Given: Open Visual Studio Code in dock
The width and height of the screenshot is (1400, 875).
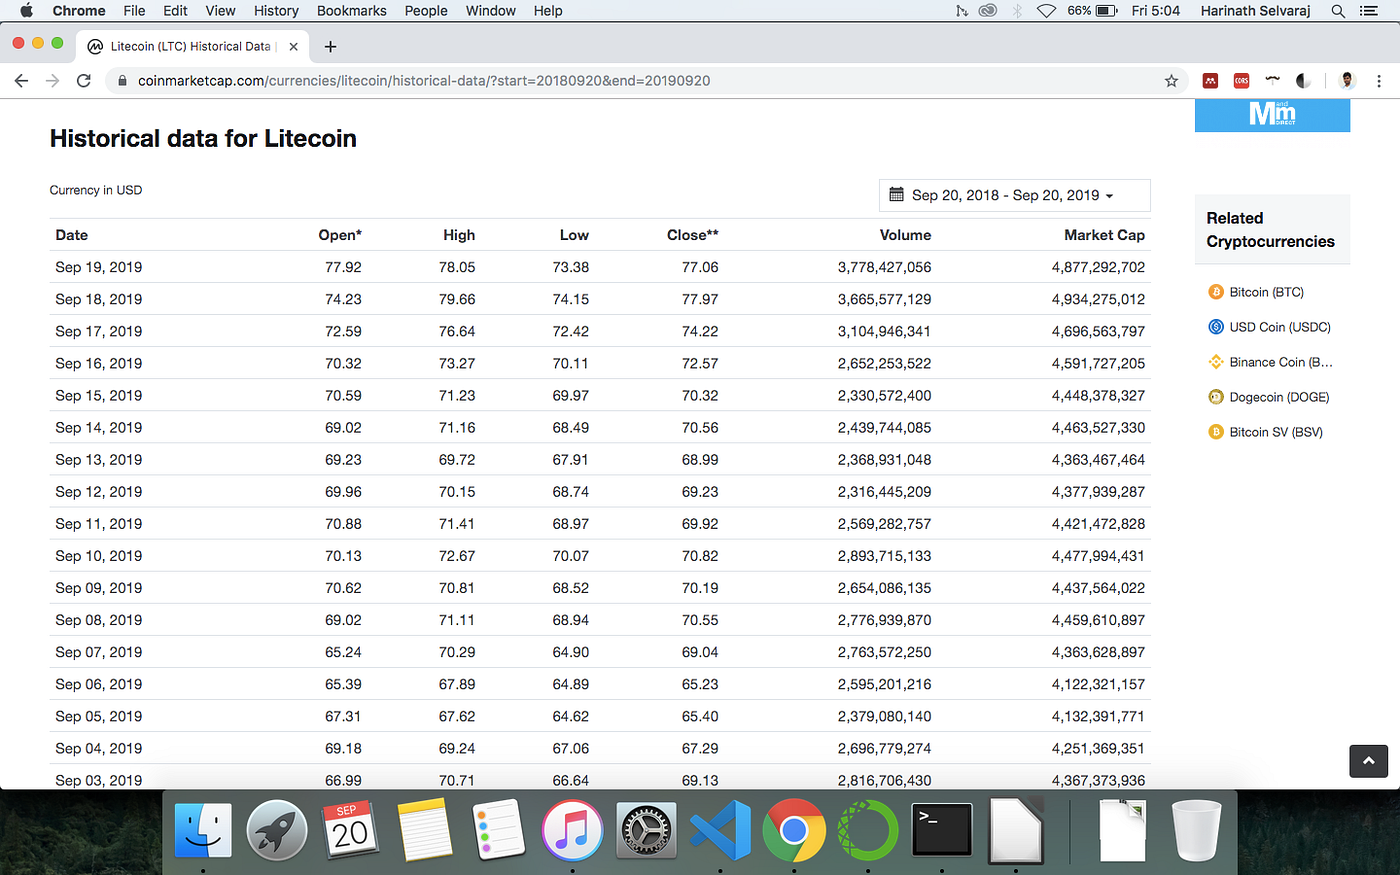Looking at the screenshot, I should tap(720, 831).
